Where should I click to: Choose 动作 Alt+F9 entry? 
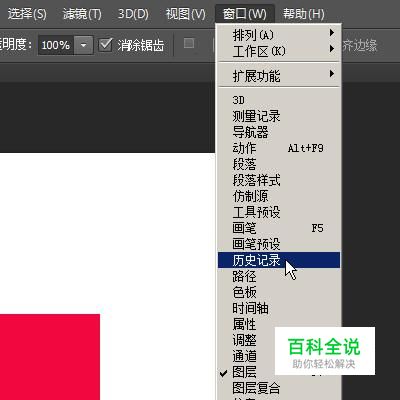279,148
